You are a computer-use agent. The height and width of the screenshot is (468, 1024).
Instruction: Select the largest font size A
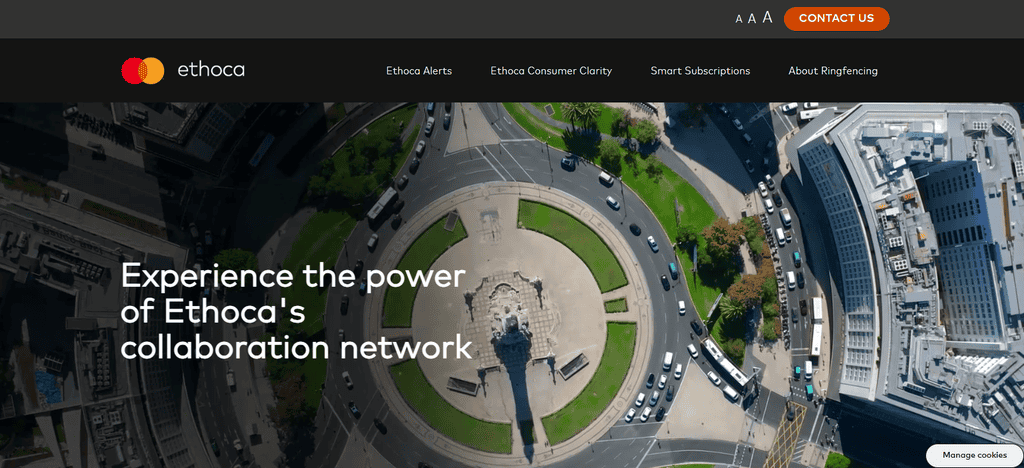767,18
